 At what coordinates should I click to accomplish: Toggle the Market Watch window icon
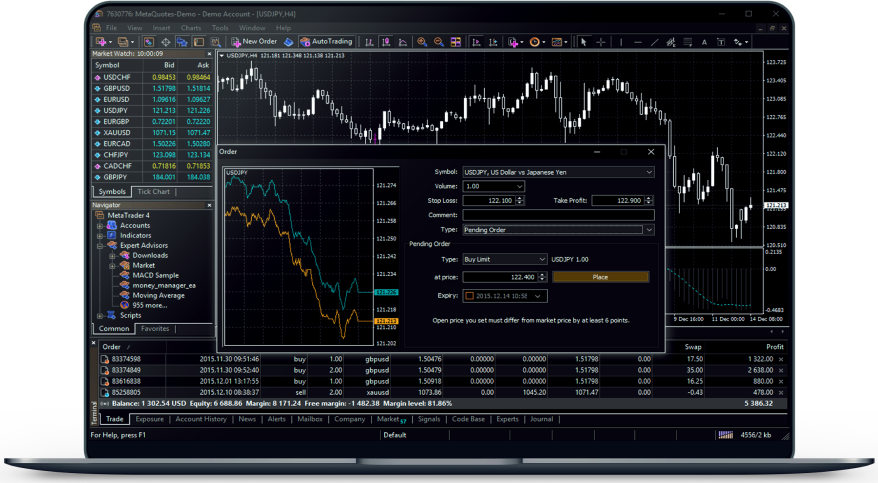(148, 42)
